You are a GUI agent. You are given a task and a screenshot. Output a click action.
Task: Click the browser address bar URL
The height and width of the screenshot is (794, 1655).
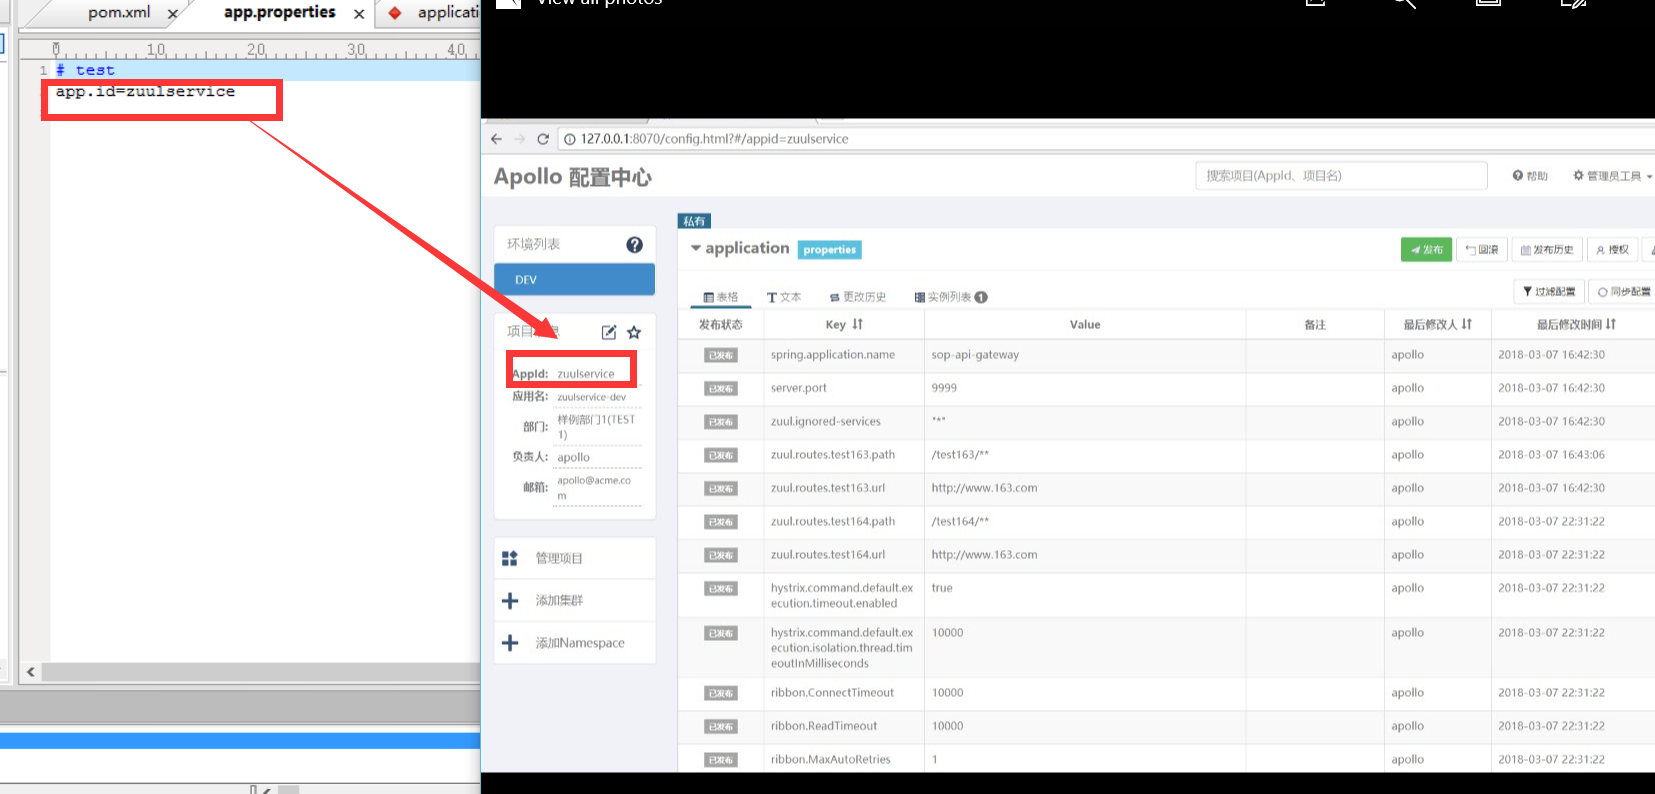714,139
